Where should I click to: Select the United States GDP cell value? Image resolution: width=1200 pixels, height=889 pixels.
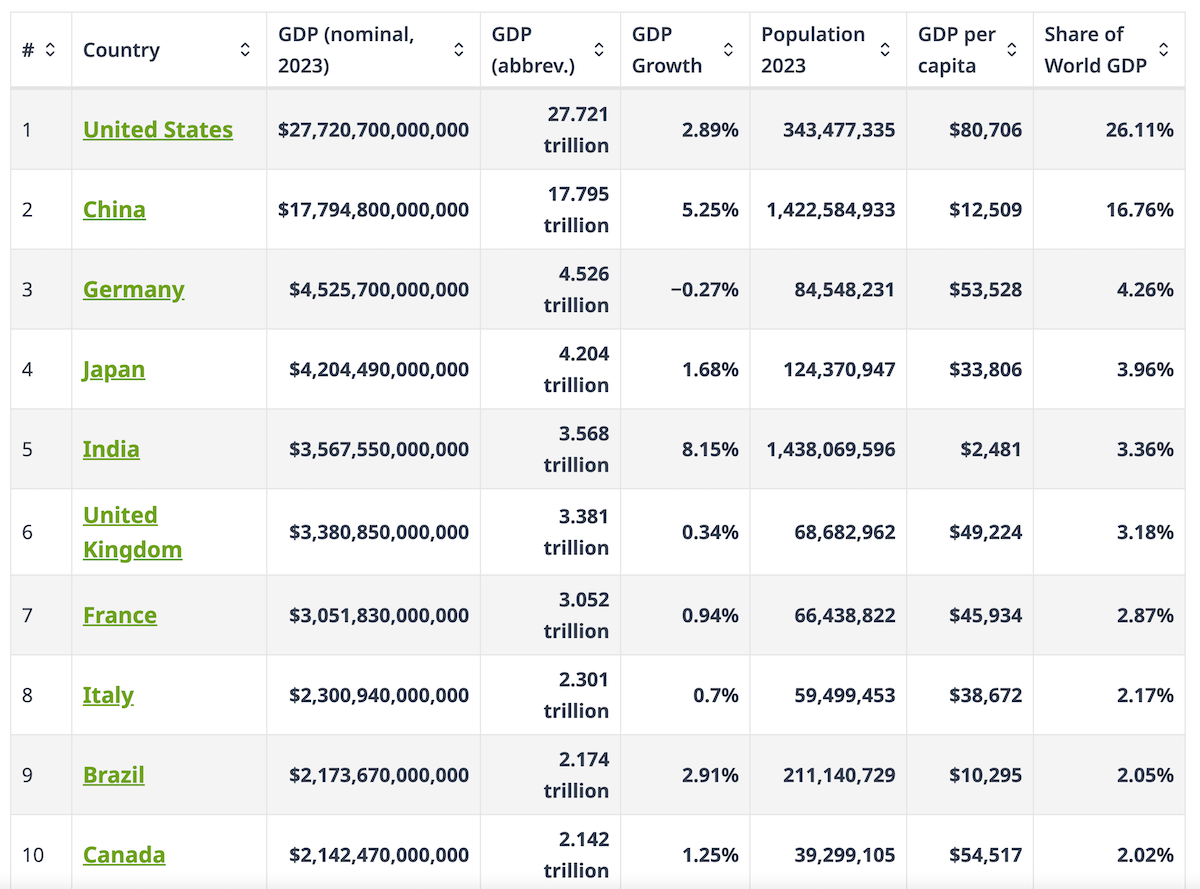[x=373, y=130]
